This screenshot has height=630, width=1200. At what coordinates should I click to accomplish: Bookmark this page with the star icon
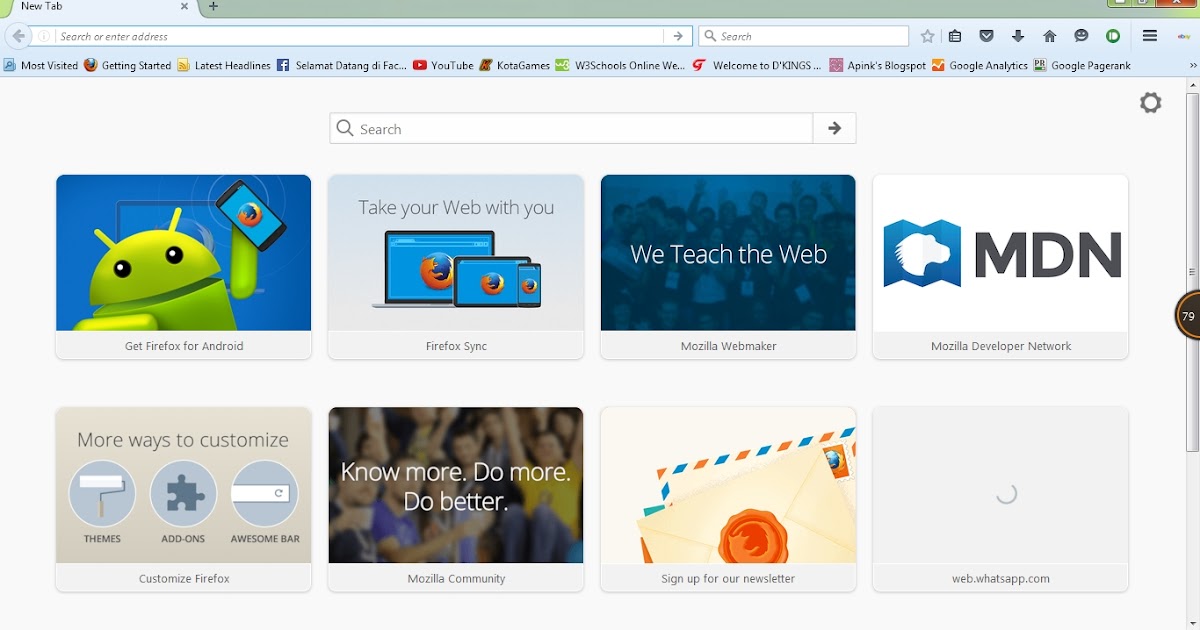pos(927,36)
